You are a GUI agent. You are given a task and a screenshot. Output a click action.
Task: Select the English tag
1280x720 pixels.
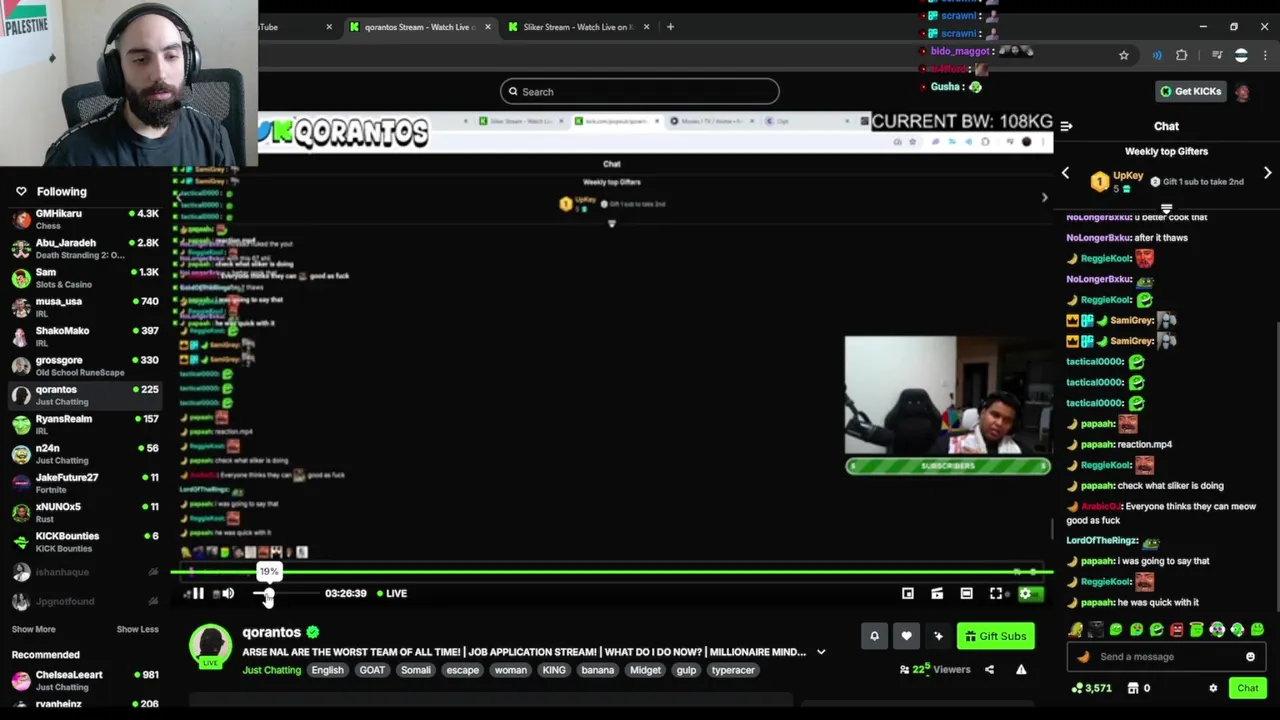[x=327, y=670]
